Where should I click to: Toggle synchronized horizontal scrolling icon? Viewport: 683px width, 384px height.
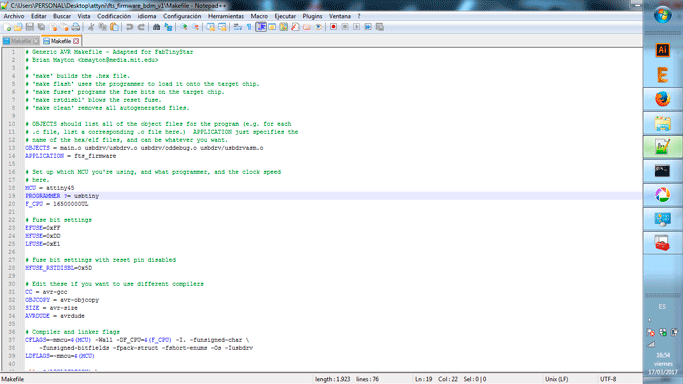pos(222,27)
